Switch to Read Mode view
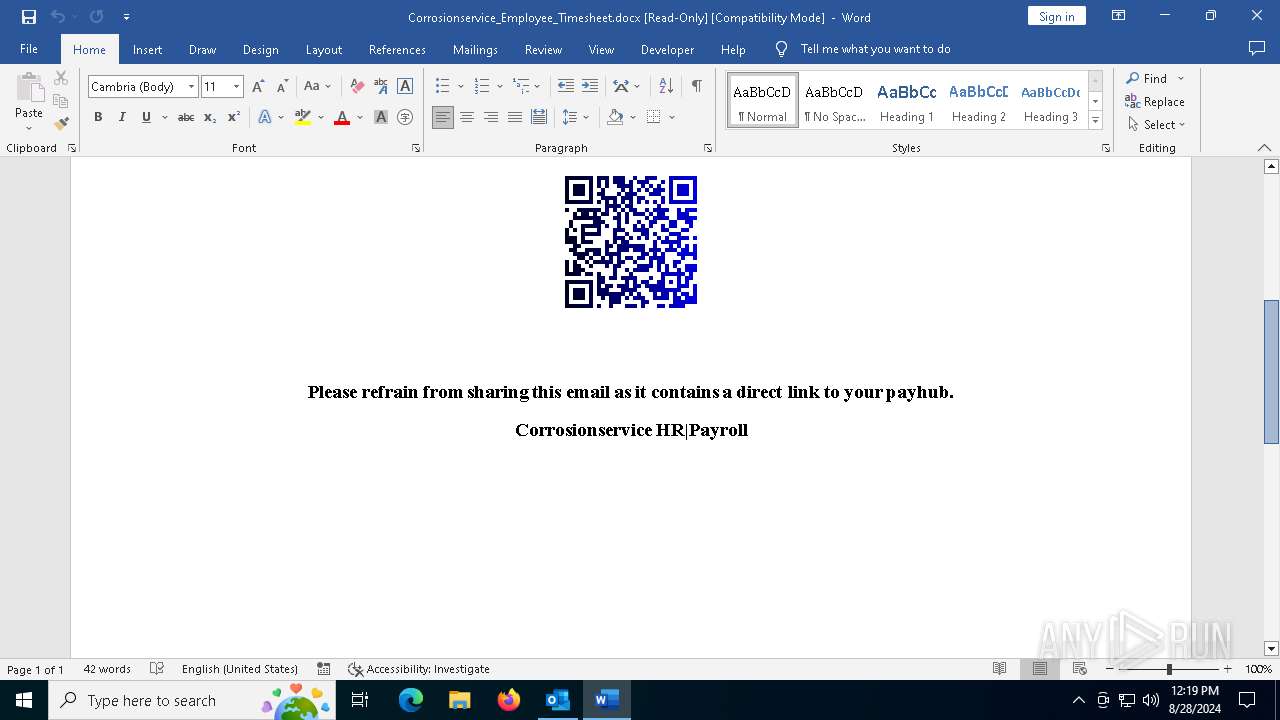 (x=999, y=669)
